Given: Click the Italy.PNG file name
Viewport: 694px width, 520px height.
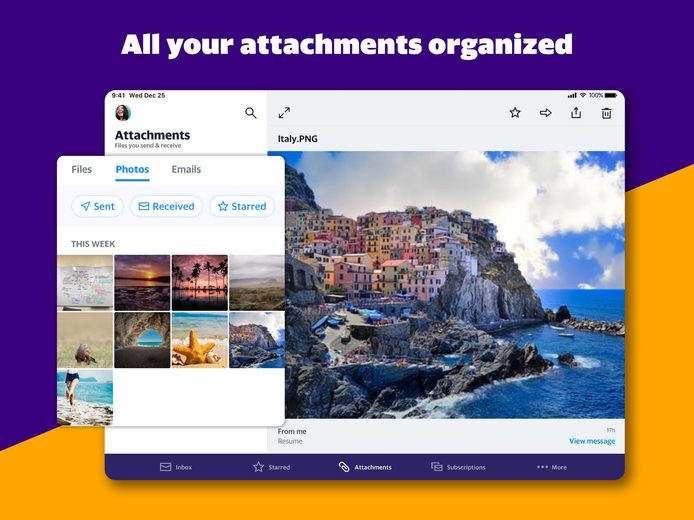Looking at the screenshot, I should click(297, 139).
